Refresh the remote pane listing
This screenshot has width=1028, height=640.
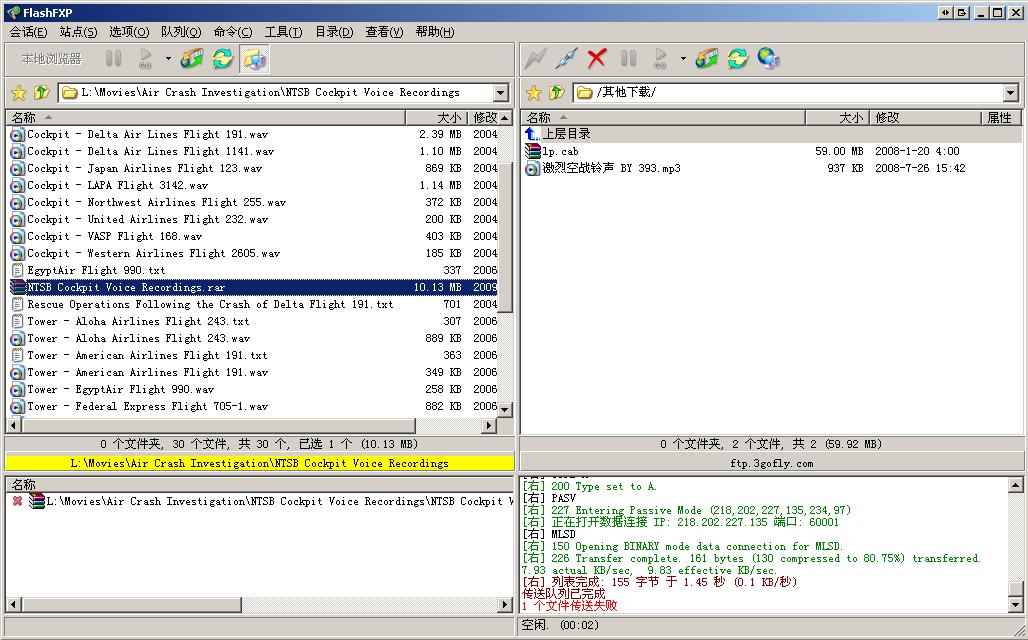738,59
